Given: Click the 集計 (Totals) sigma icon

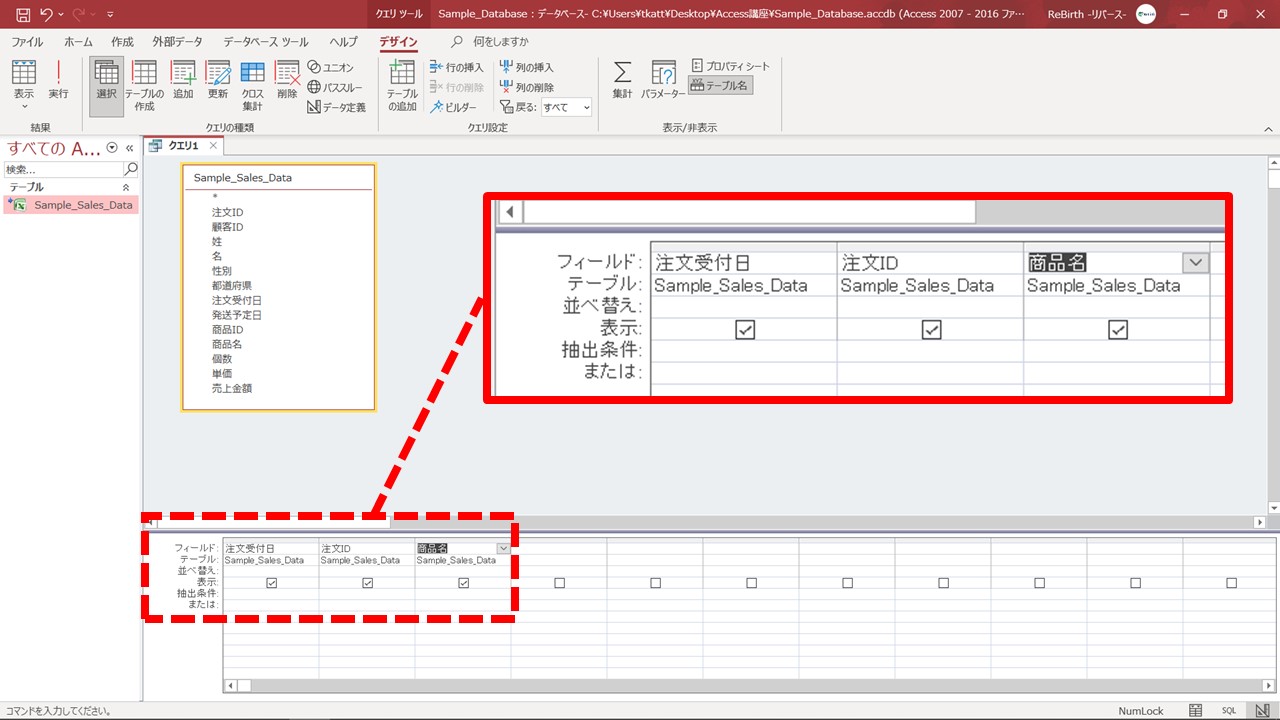Looking at the screenshot, I should click(622, 80).
